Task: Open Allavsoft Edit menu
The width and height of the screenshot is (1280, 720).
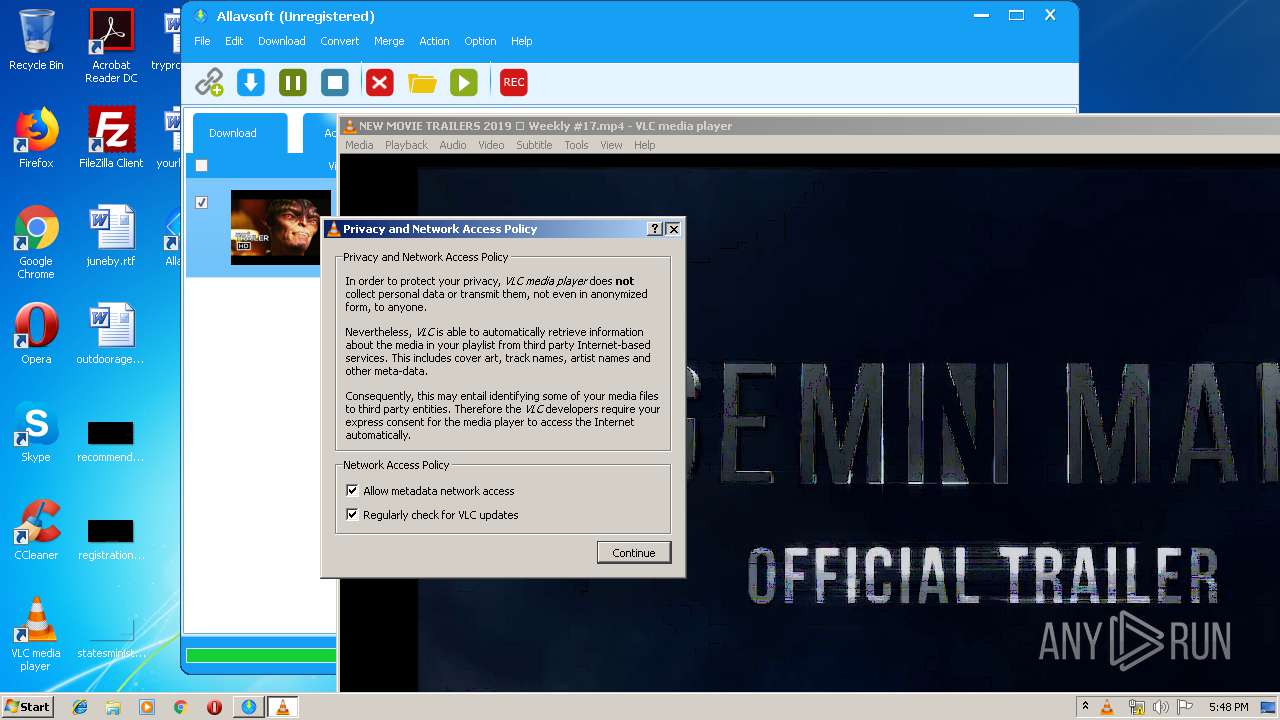Action: pyautogui.click(x=234, y=41)
